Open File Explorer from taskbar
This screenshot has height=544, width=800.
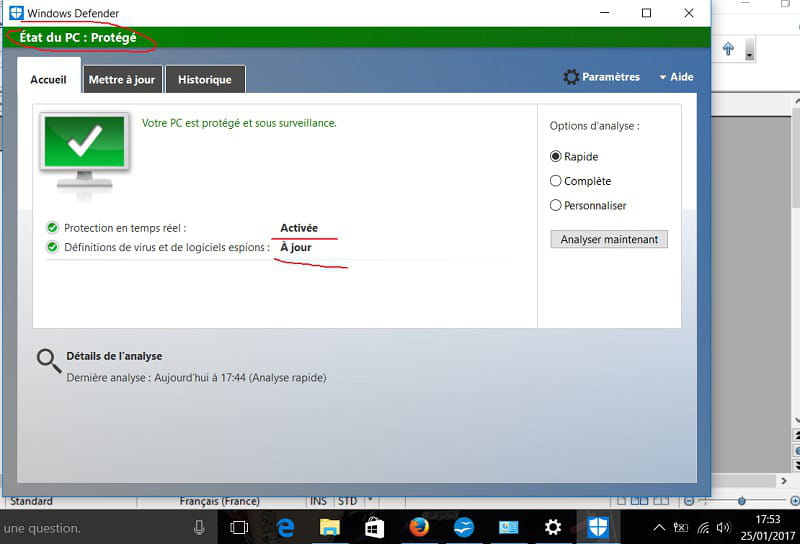click(x=330, y=527)
